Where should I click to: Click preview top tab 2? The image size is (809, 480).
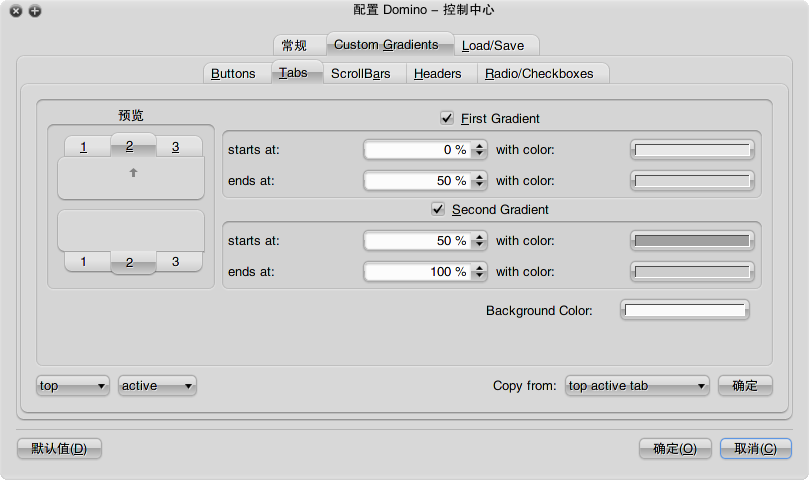click(133, 145)
